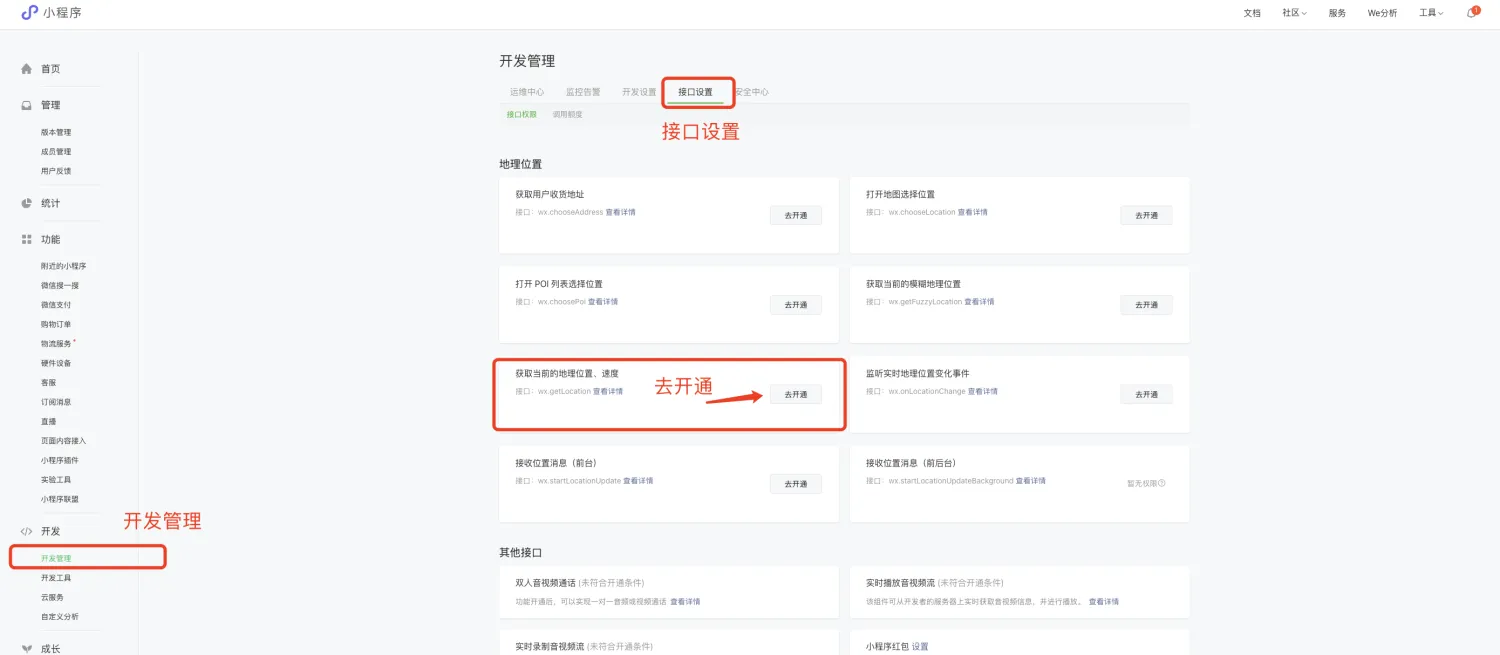Open 微信支付 in the sidebar menu
The image size is (1500, 655).
coord(56,305)
